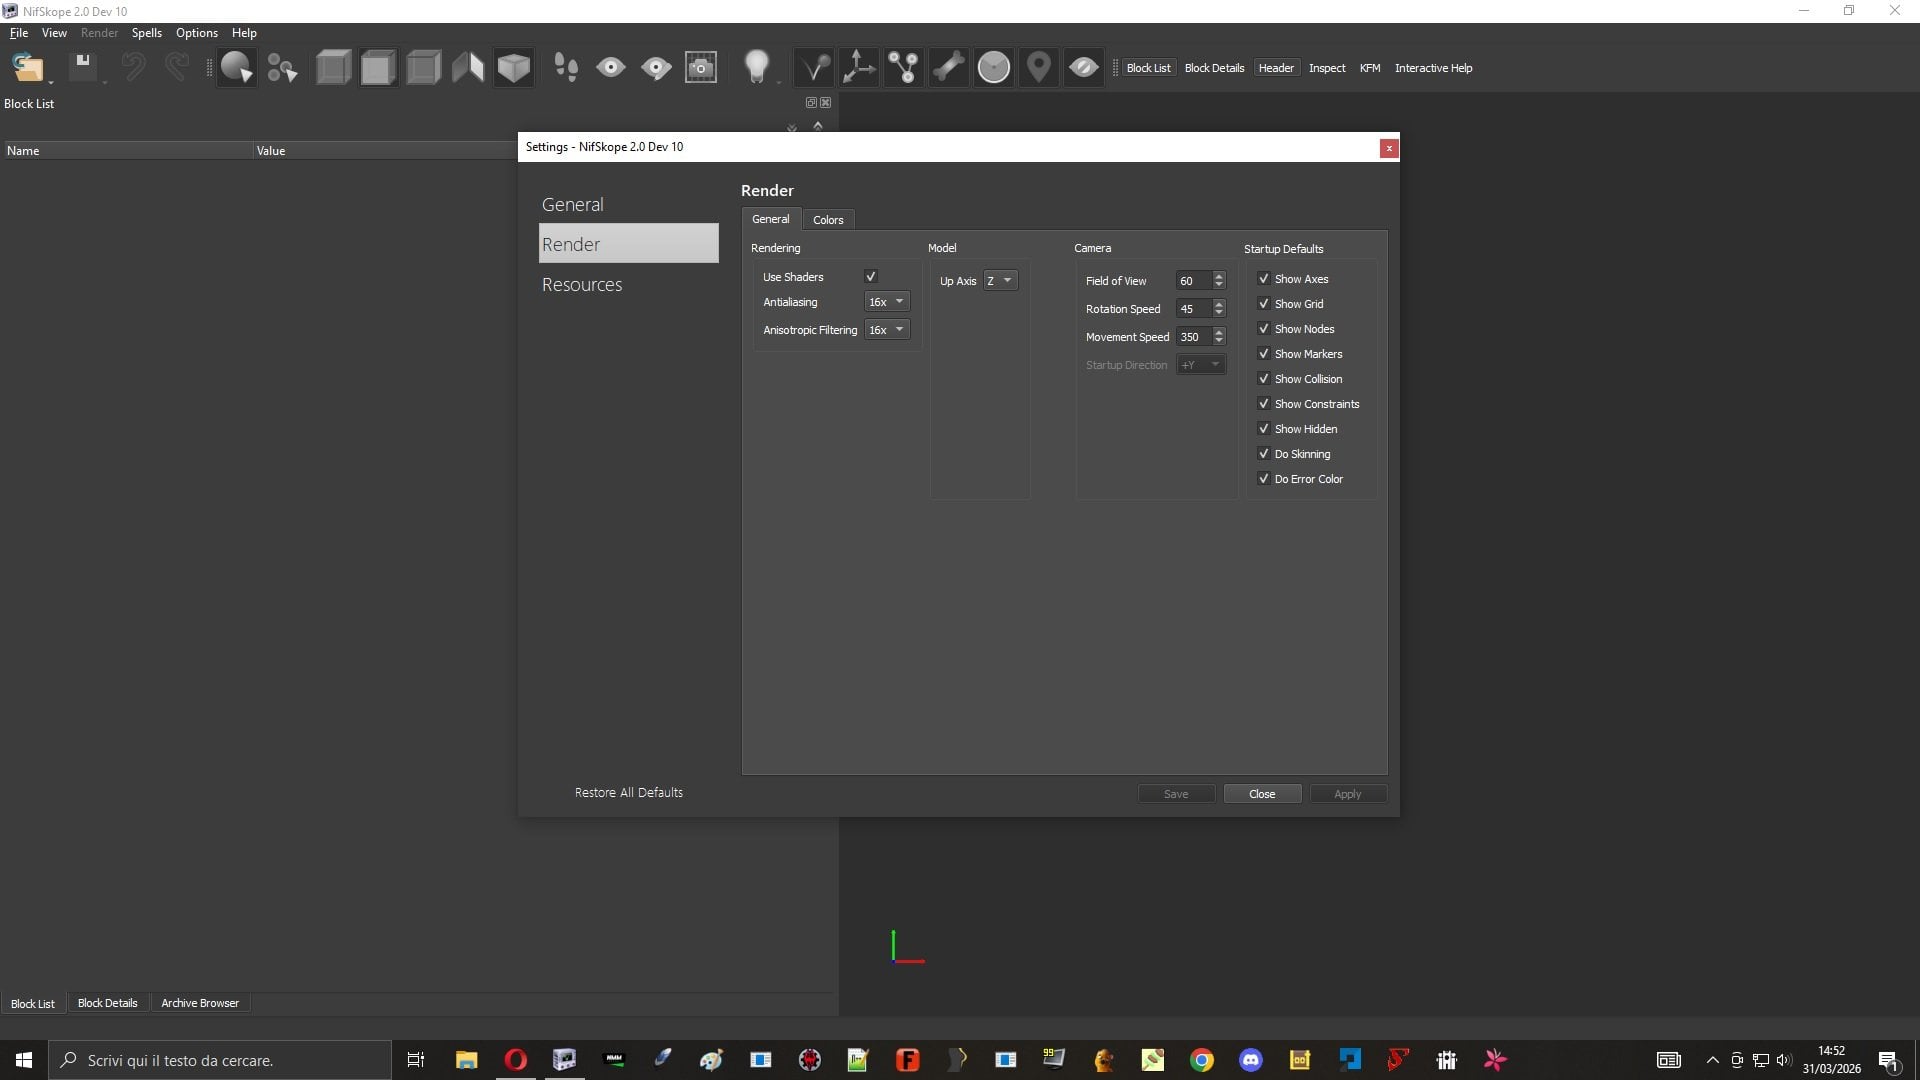Viewport: 1920px width, 1080px height.
Task: Toggle the map pin markers icon
Action: (1039, 68)
